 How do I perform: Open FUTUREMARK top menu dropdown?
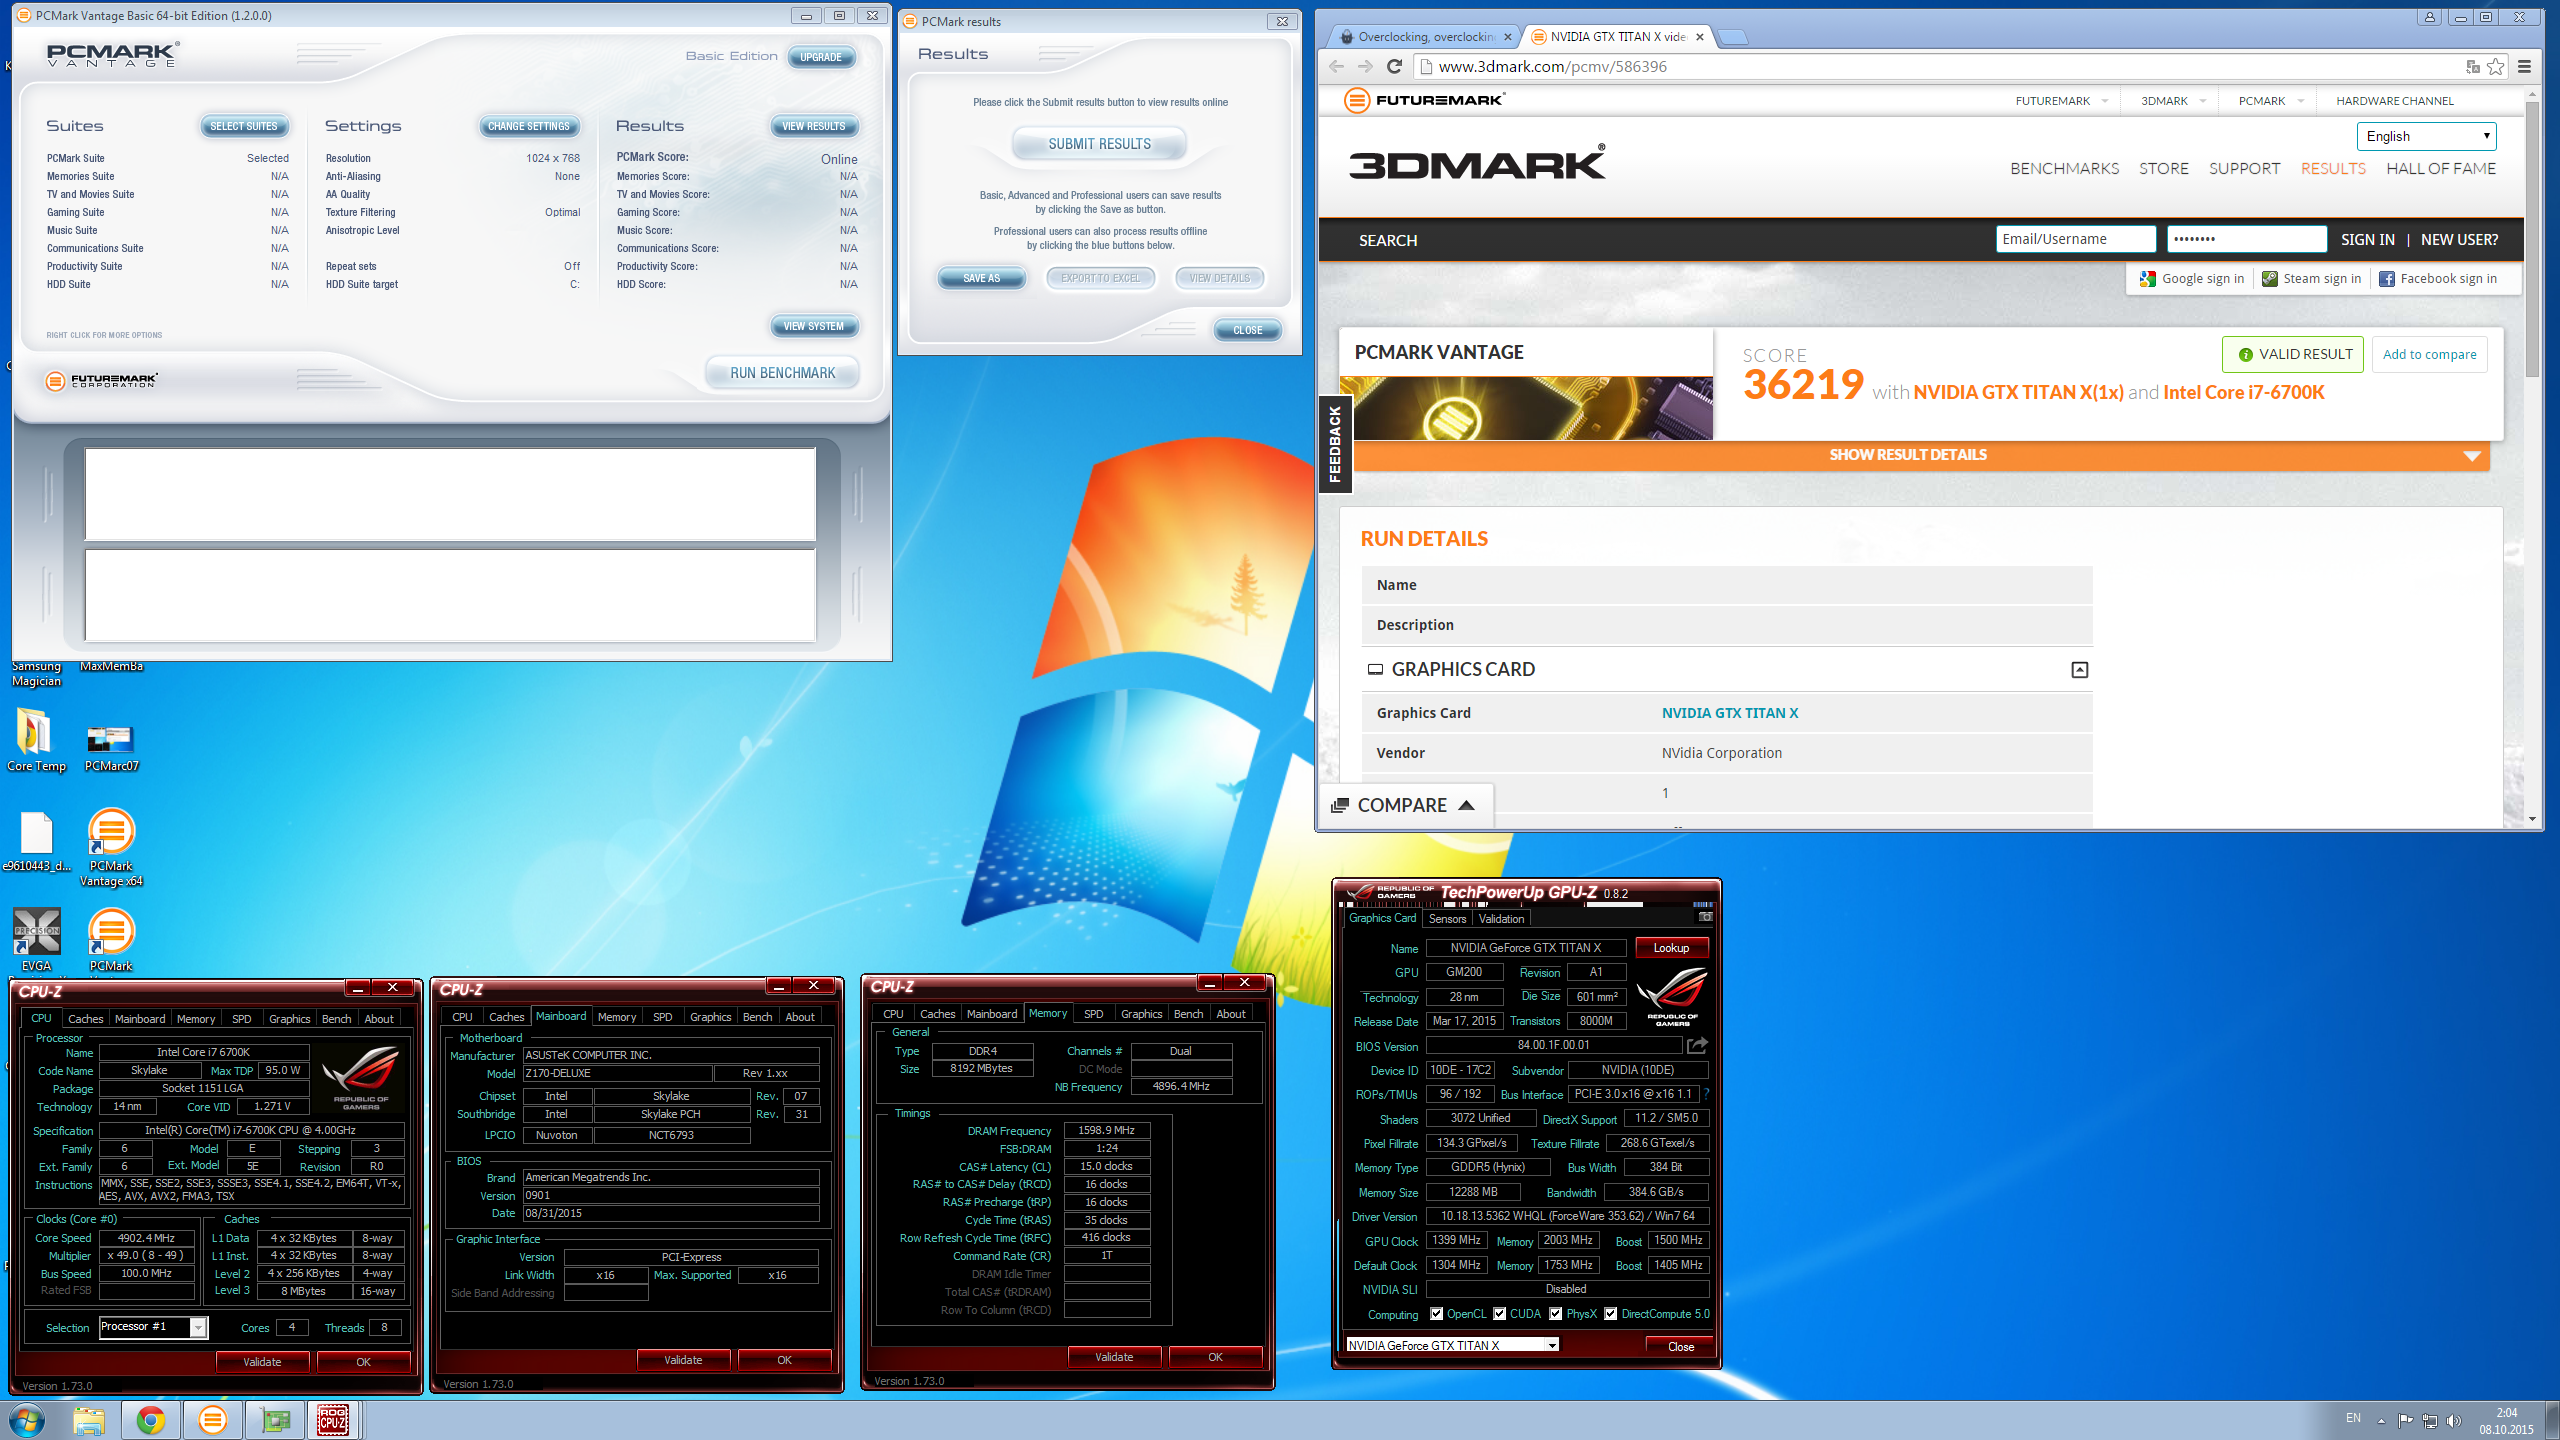pos(2062,101)
